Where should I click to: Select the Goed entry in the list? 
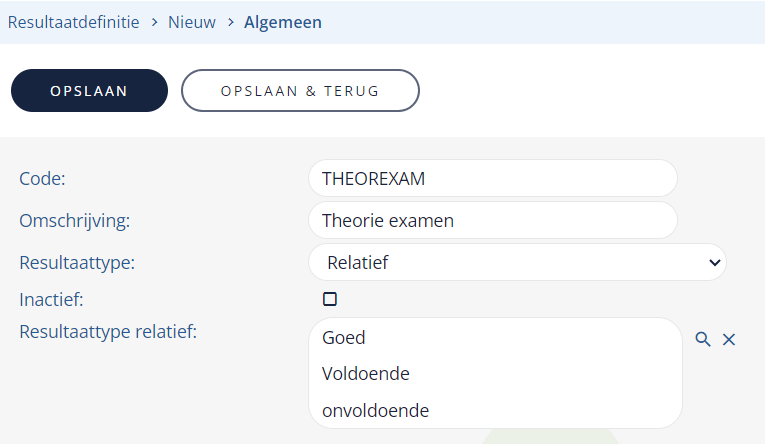click(343, 338)
